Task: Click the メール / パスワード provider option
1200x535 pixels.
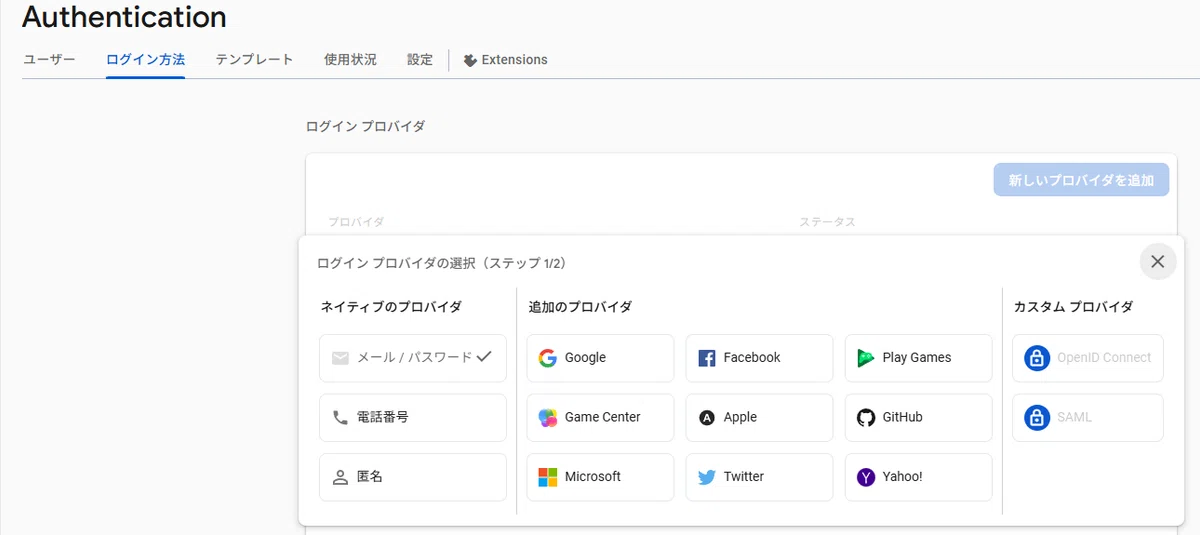Action: click(x=413, y=358)
